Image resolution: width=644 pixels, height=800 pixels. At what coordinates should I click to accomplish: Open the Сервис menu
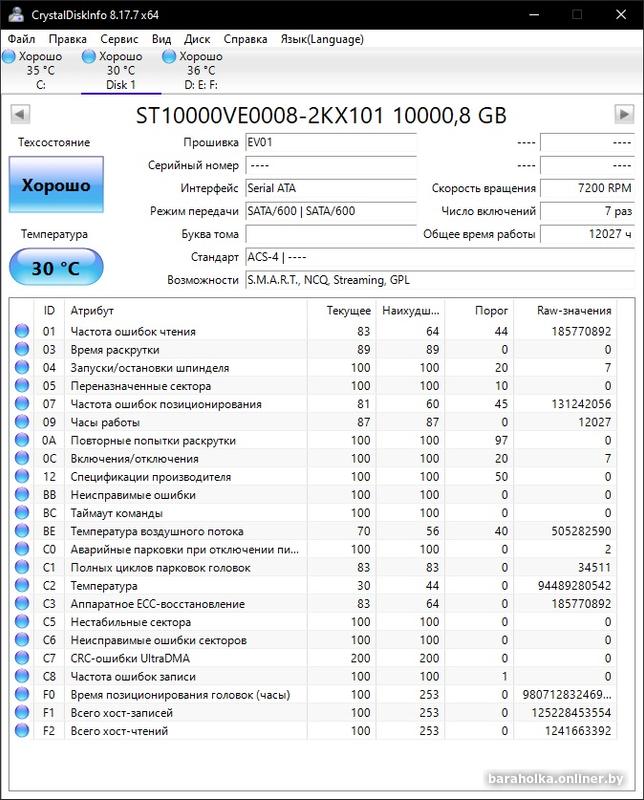click(x=119, y=39)
